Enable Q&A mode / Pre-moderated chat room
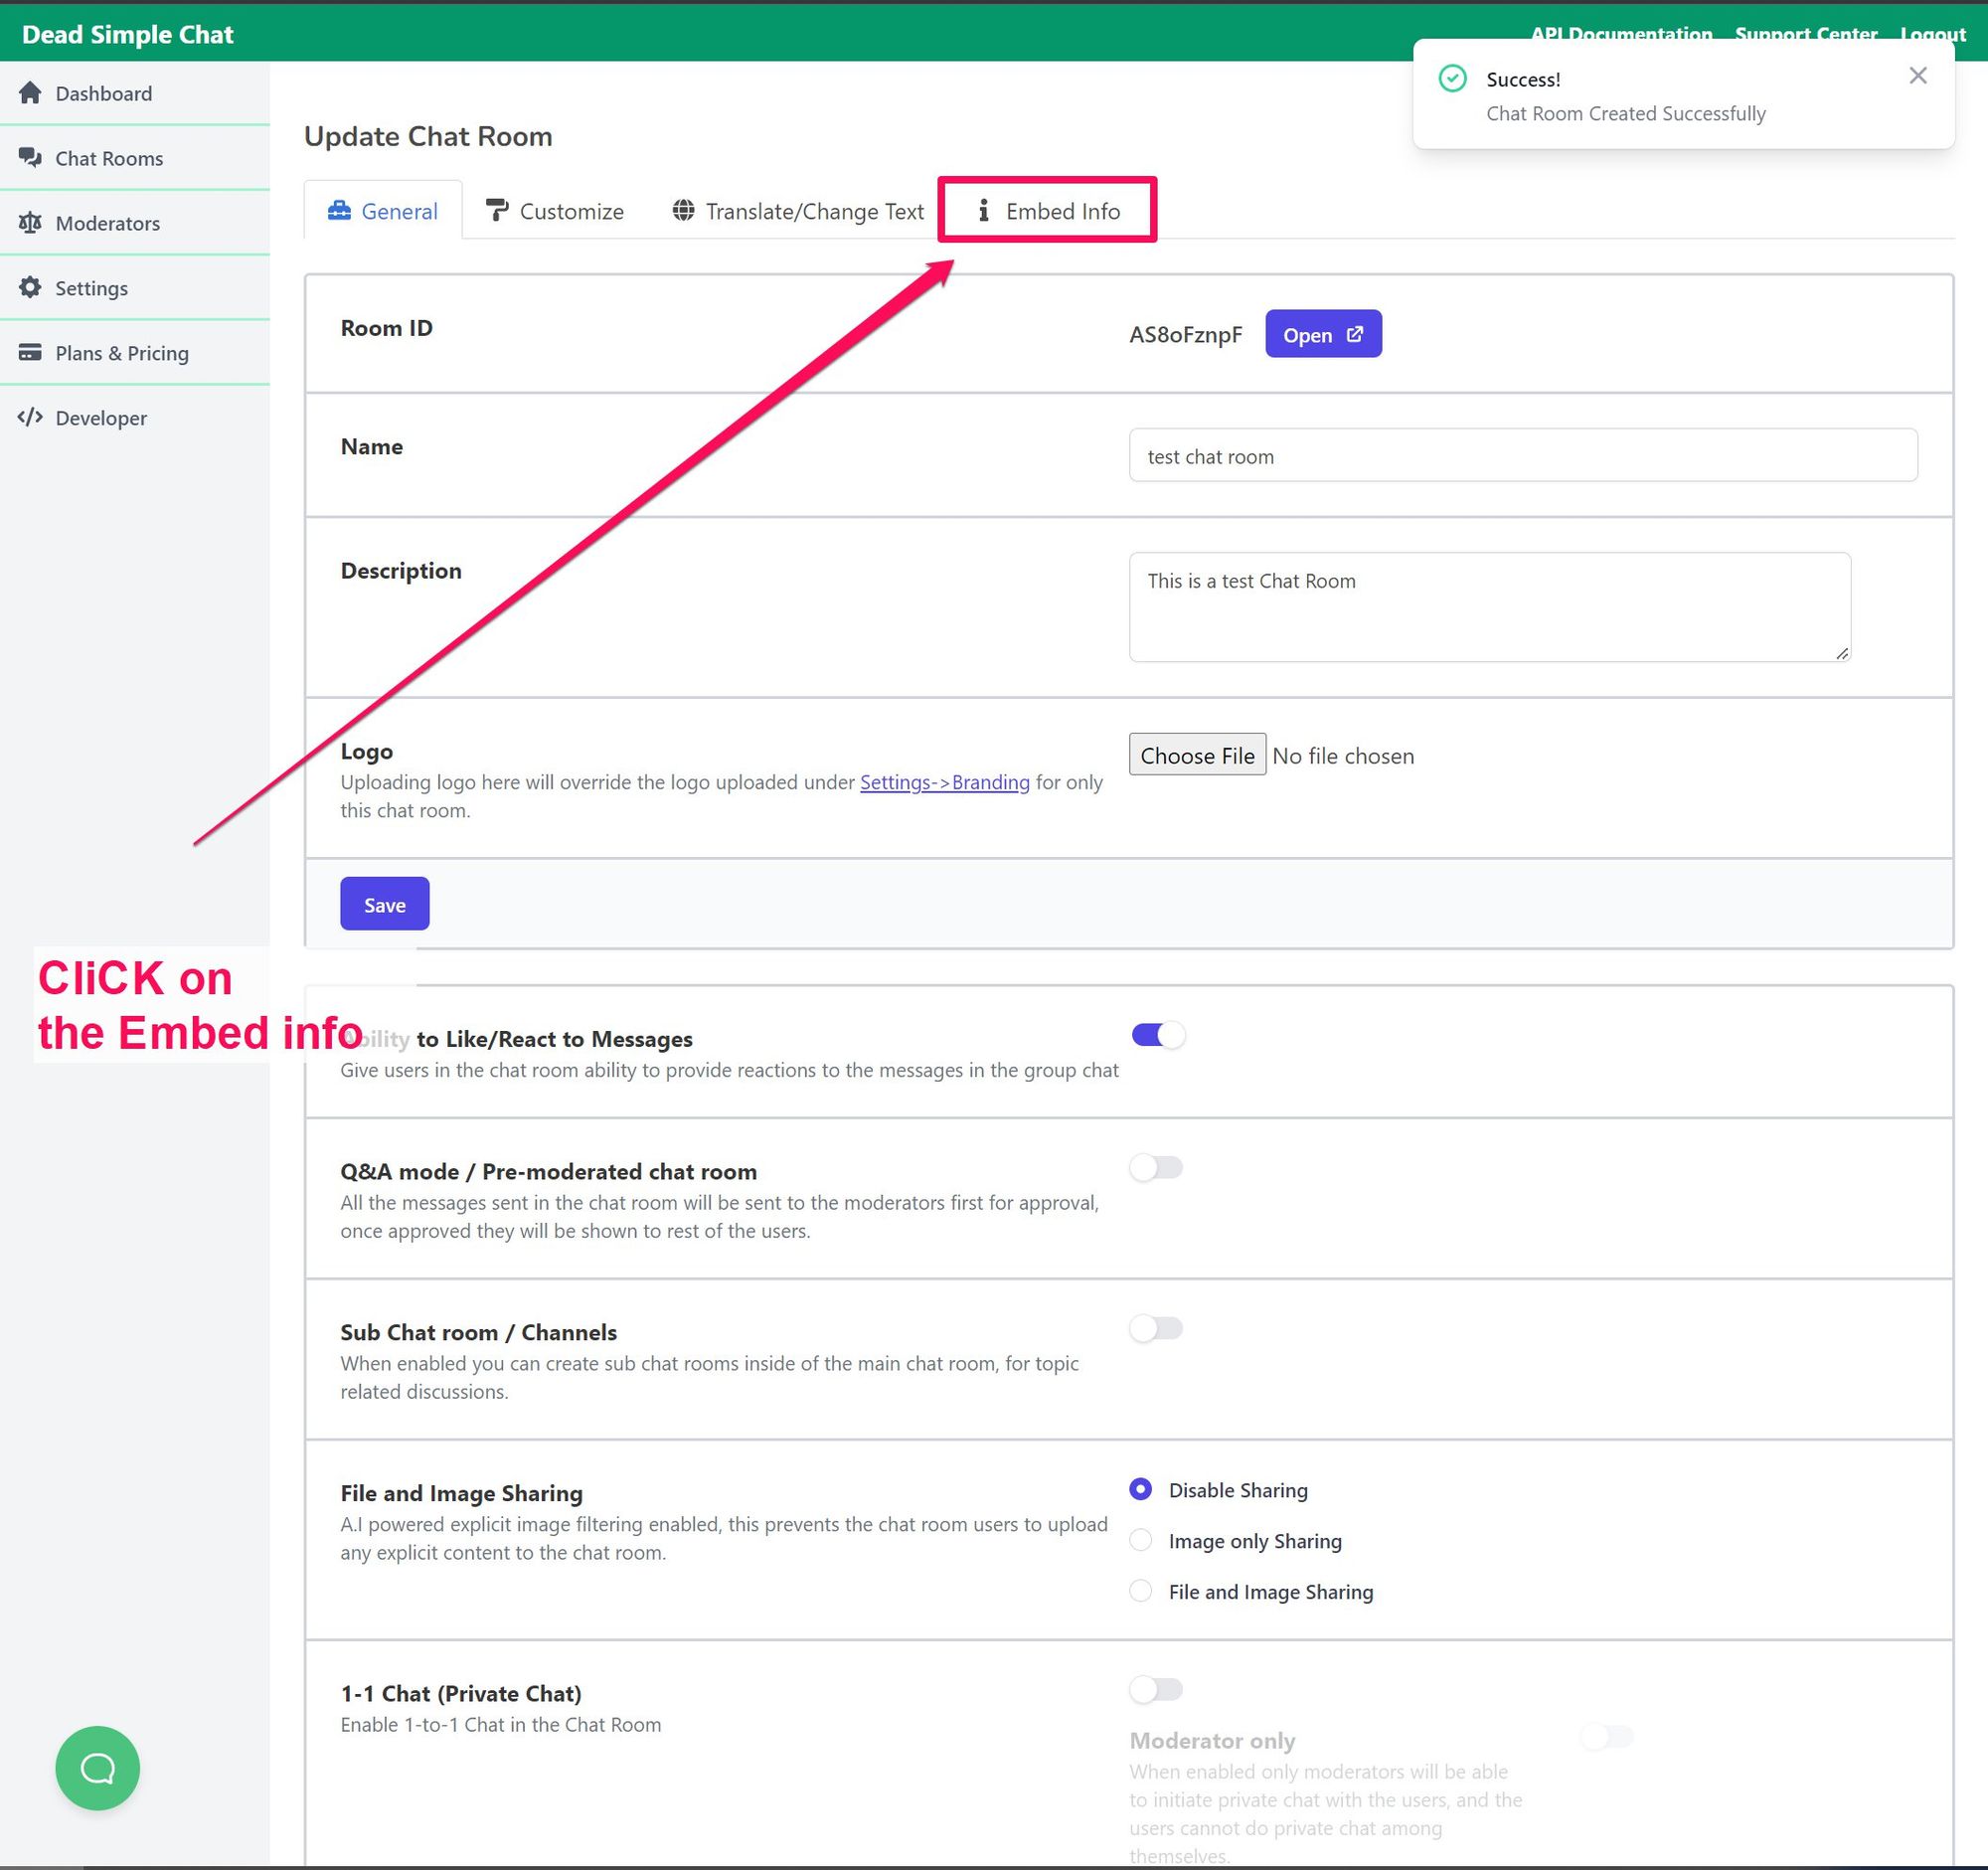This screenshot has height=1870, width=1988. [x=1157, y=1167]
